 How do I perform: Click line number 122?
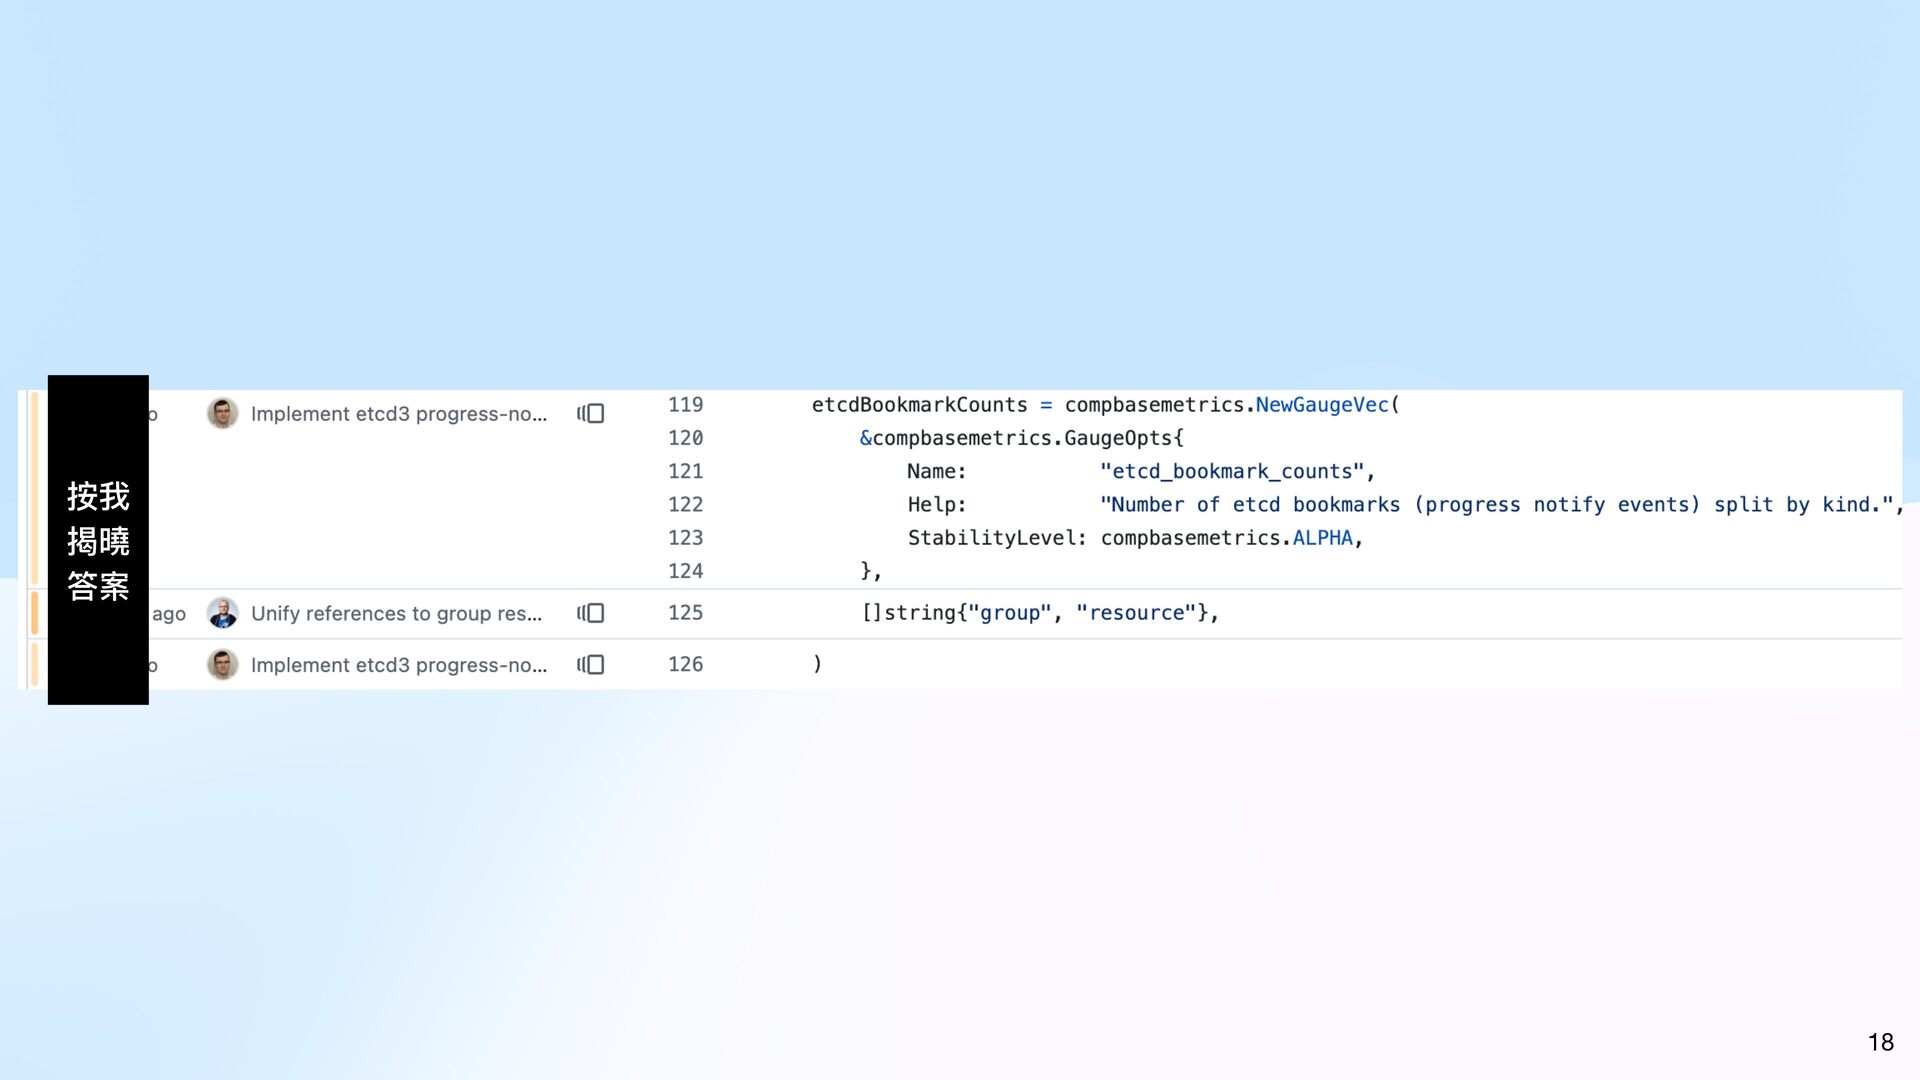click(x=685, y=505)
